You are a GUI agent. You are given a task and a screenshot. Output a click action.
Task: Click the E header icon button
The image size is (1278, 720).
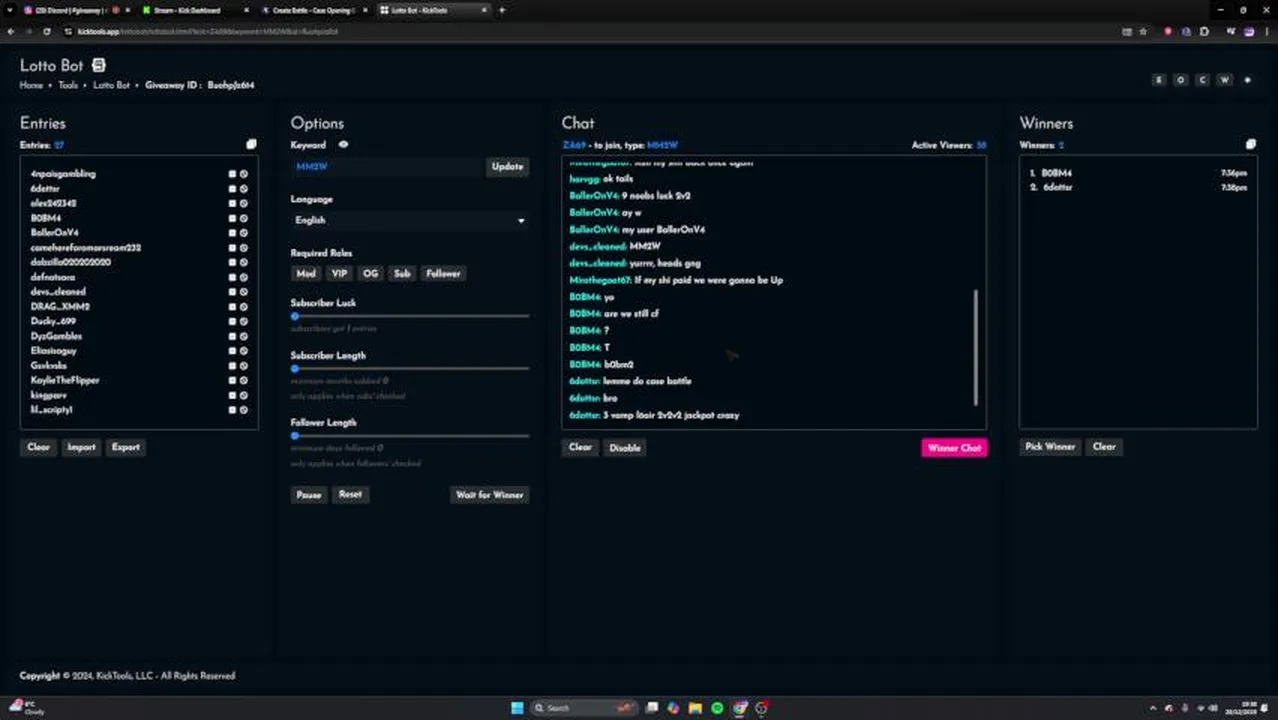click(1159, 80)
